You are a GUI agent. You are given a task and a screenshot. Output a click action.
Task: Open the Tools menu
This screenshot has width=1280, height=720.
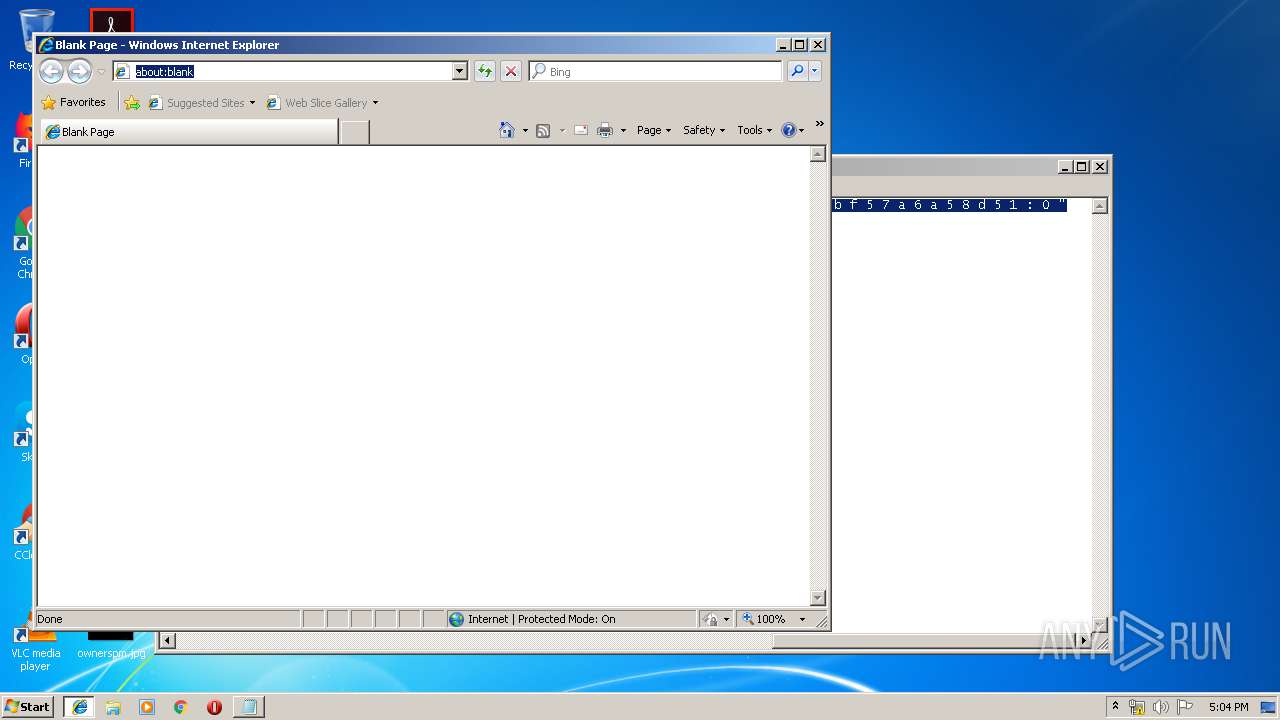pos(755,130)
